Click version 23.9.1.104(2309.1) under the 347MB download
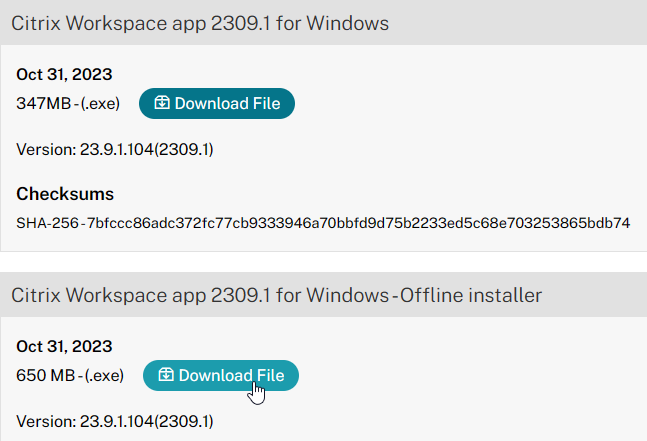647x441 pixels. [146, 149]
